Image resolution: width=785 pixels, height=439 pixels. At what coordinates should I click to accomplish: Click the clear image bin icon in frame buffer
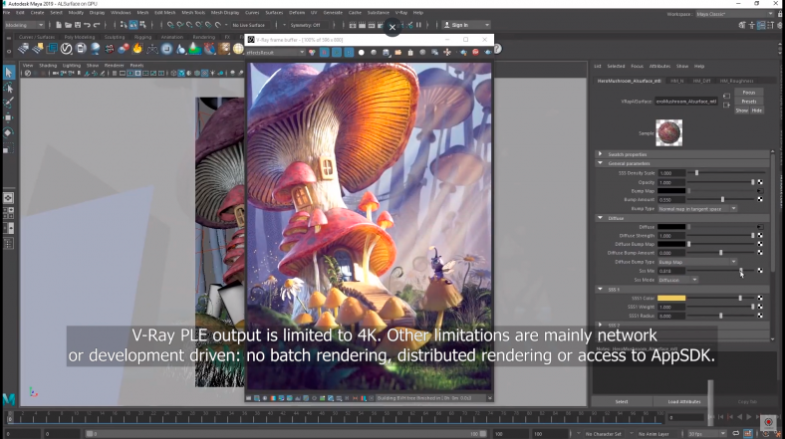[x=411, y=53]
